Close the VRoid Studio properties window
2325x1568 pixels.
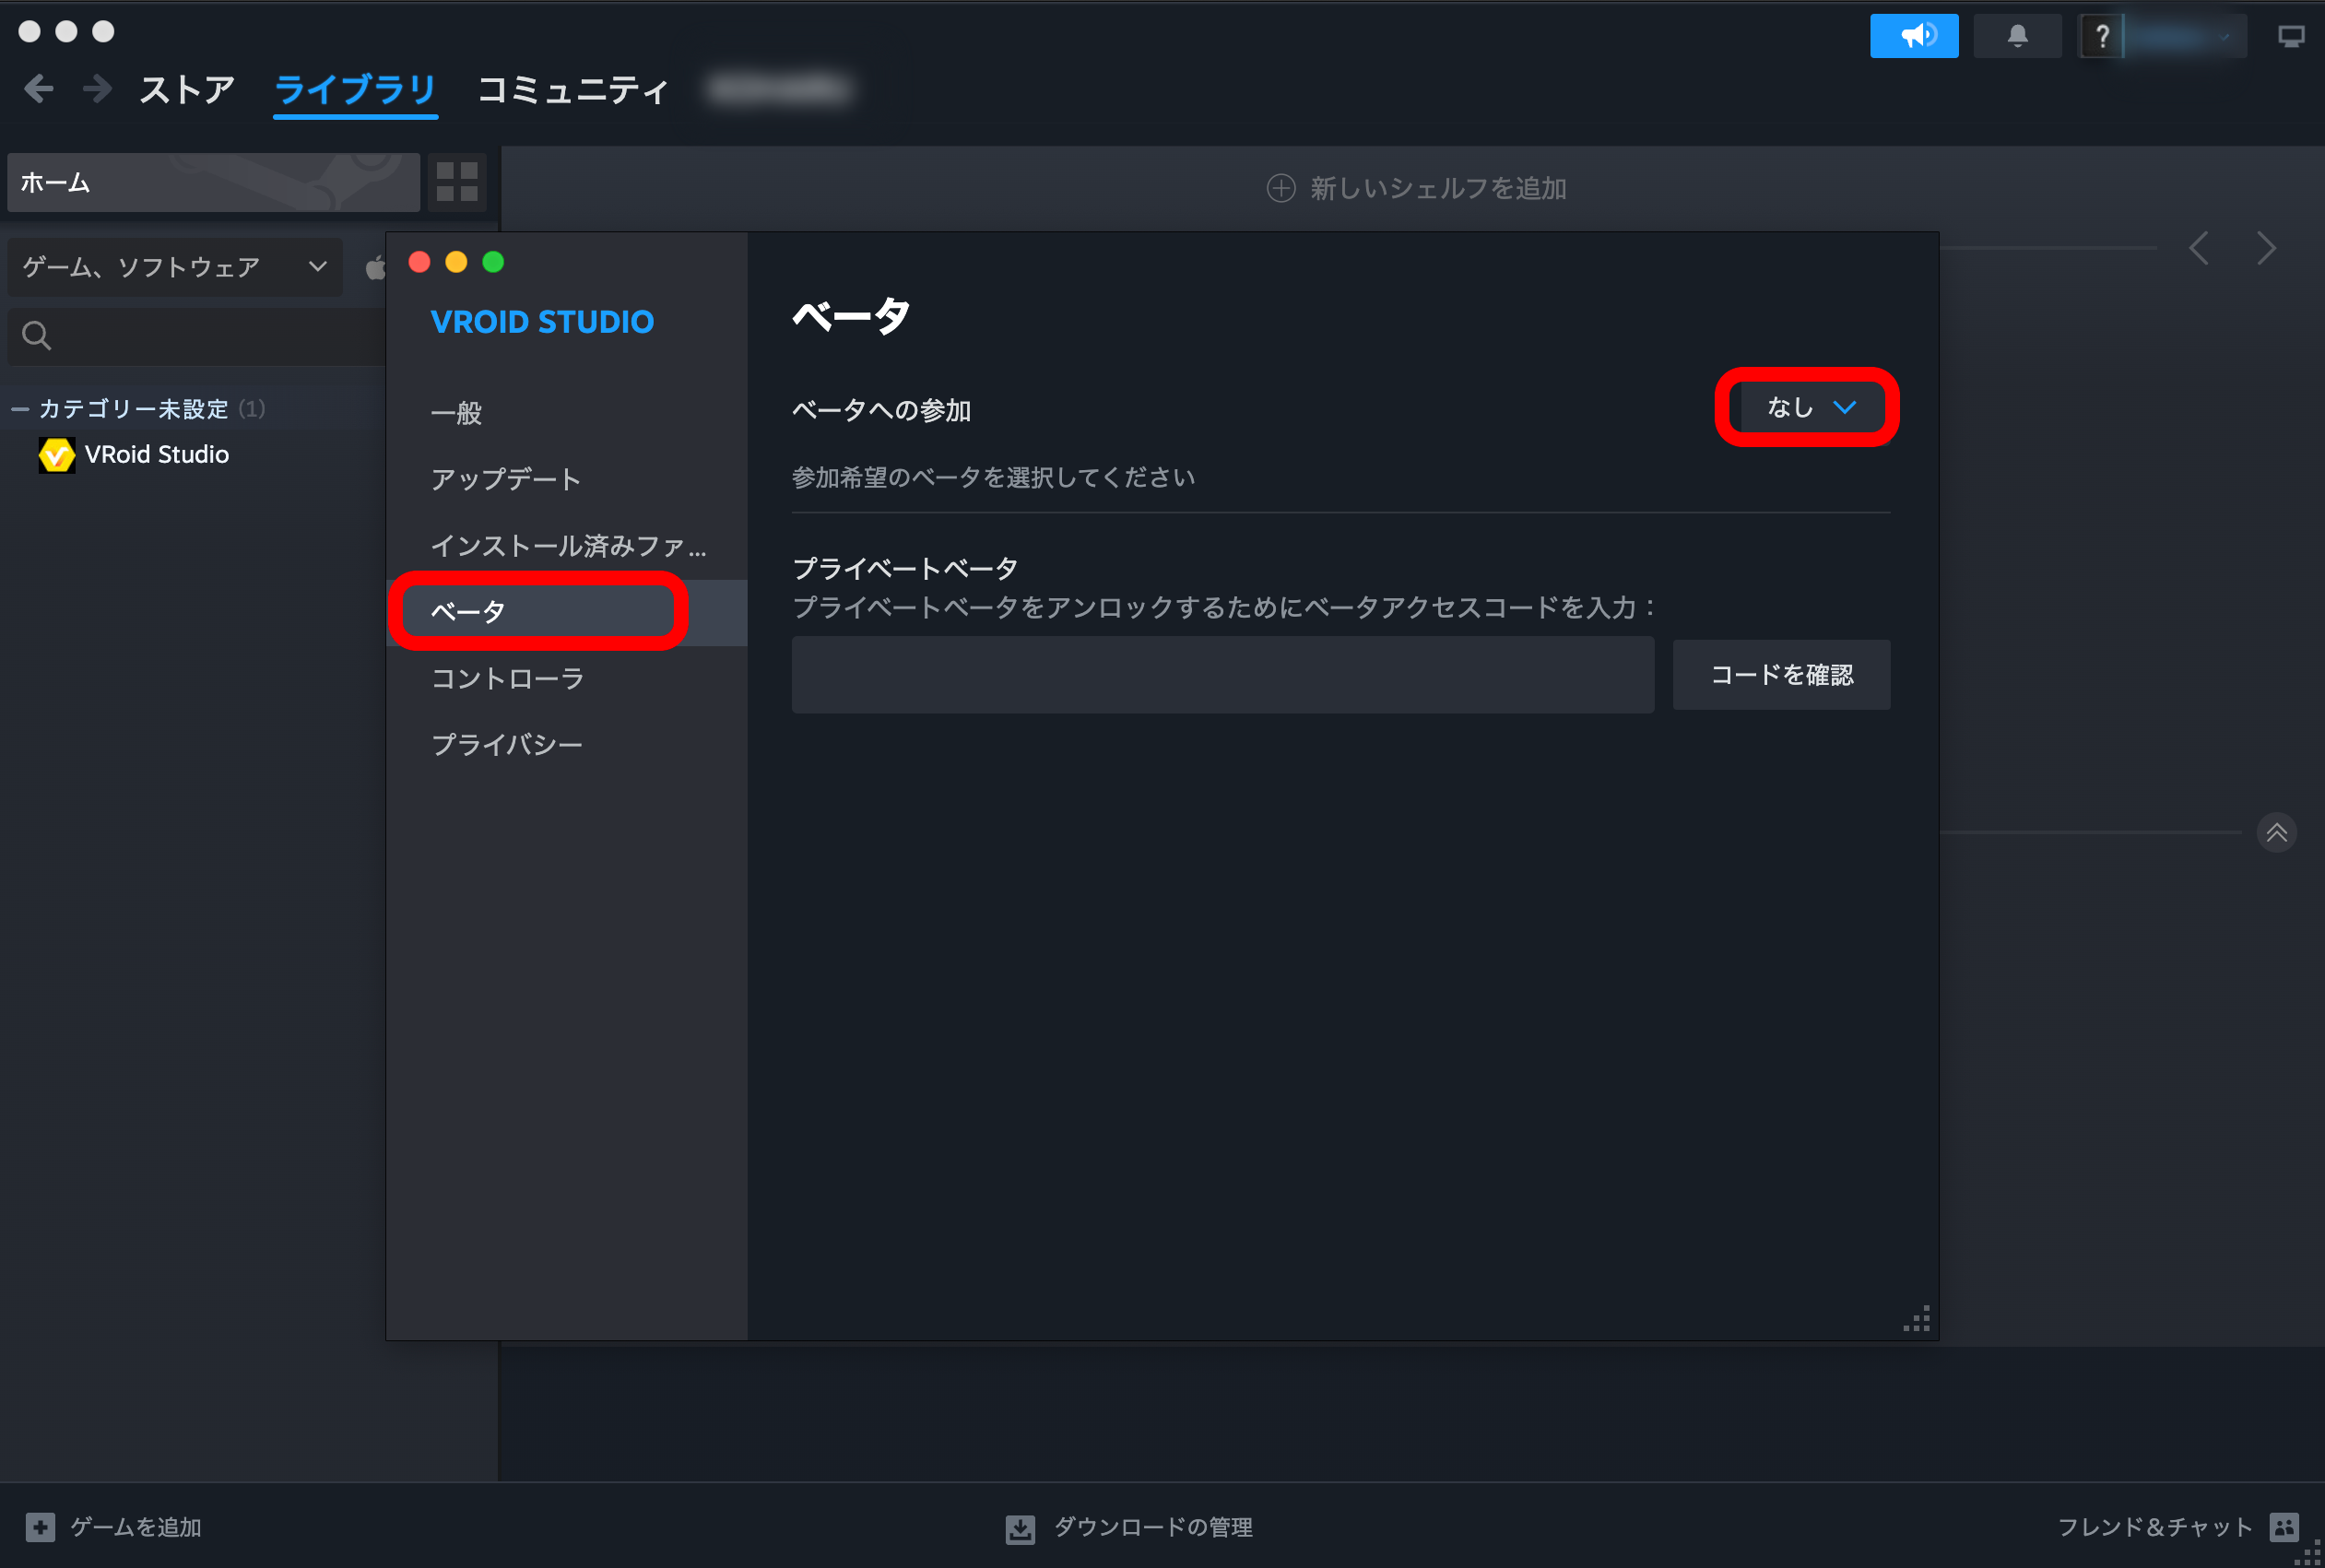pos(420,262)
